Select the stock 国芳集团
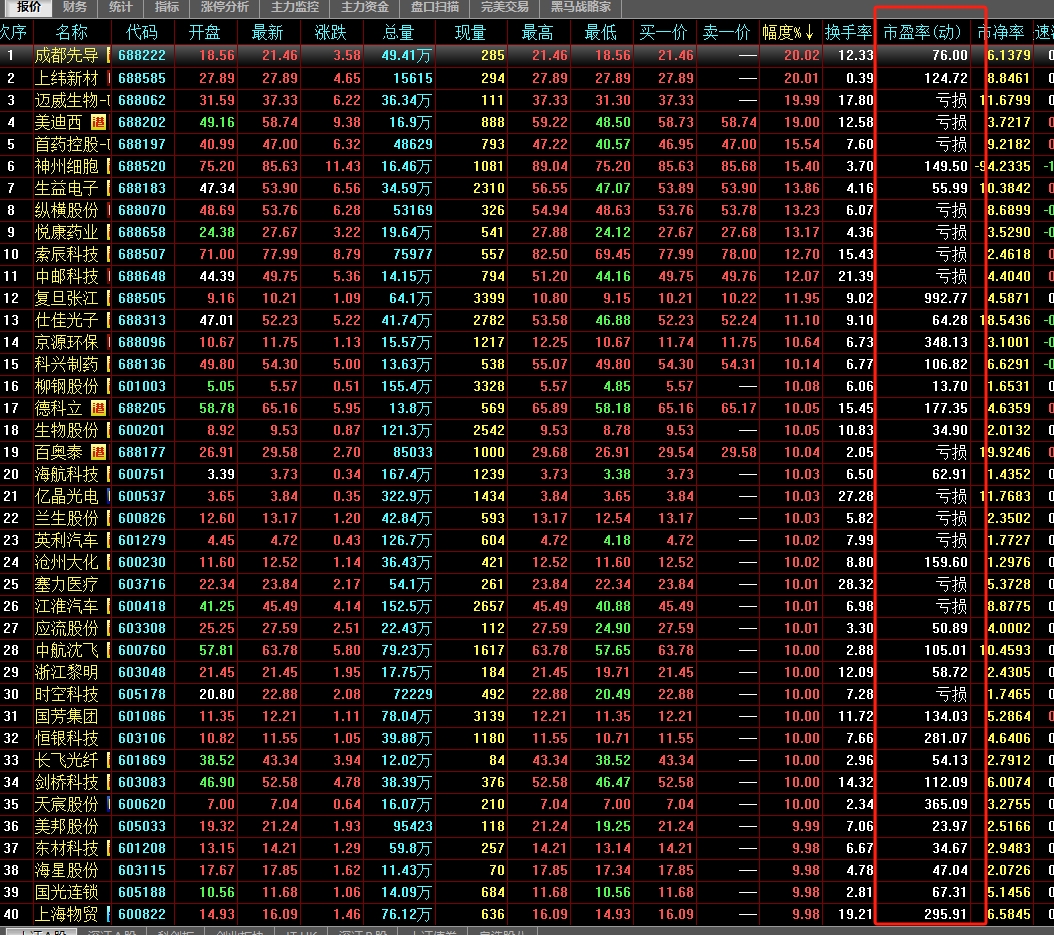The width and height of the screenshot is (1054, 935). tap(67, 716)
